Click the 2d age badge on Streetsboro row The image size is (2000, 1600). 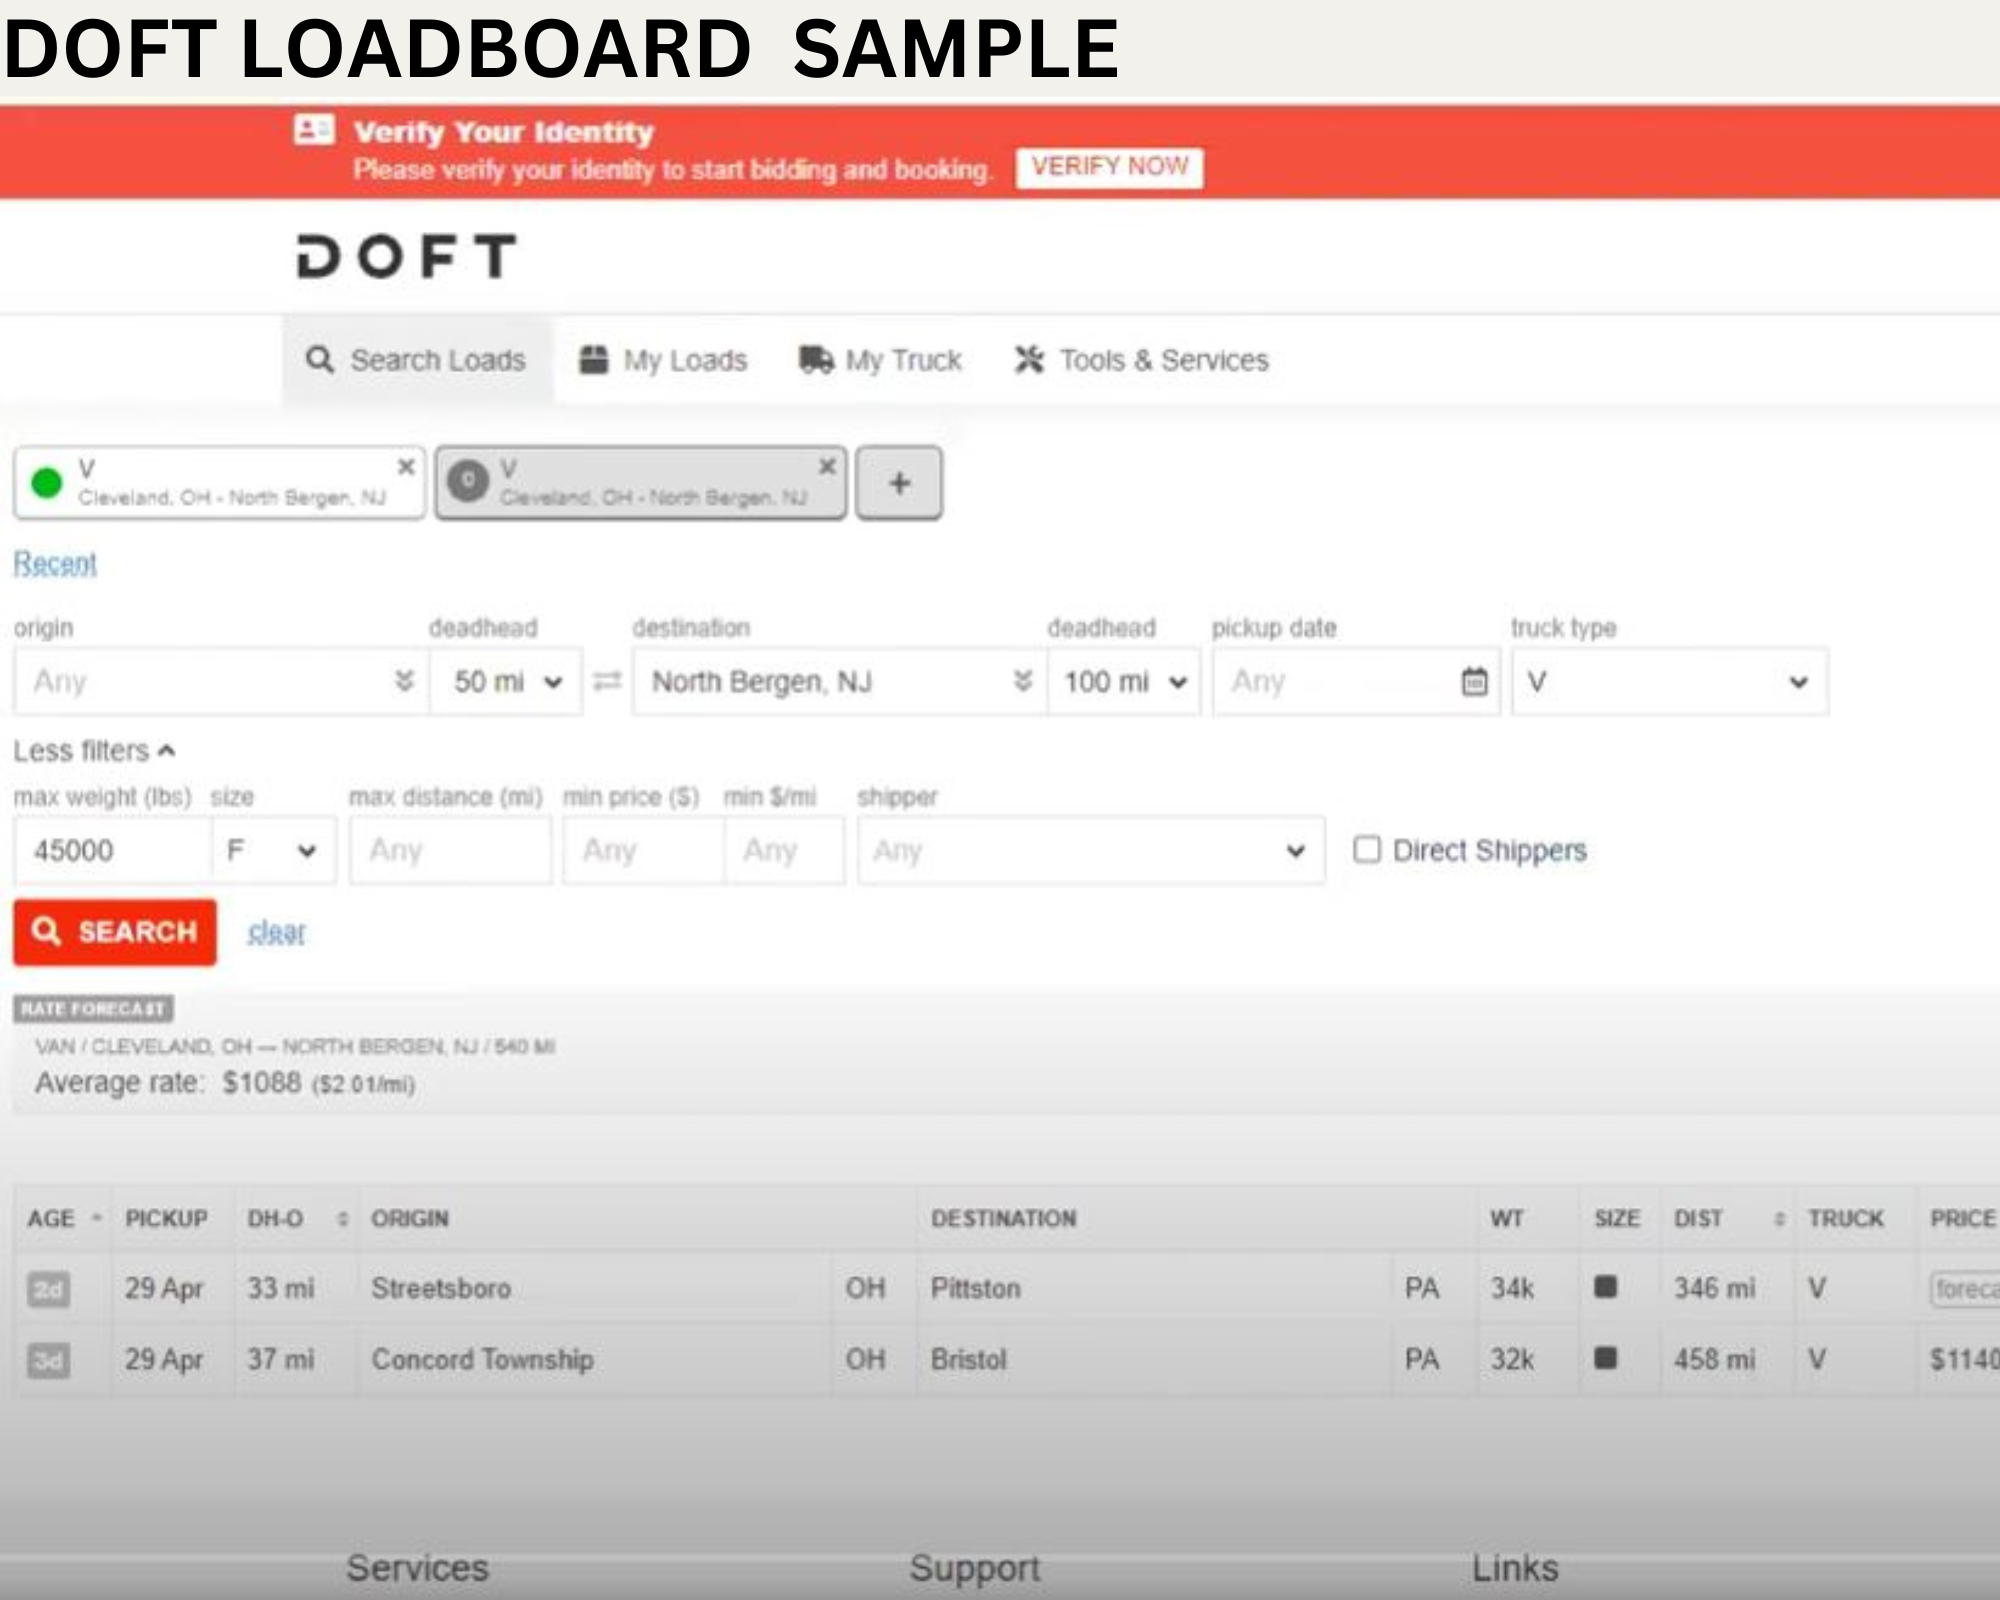point(48,1289)
